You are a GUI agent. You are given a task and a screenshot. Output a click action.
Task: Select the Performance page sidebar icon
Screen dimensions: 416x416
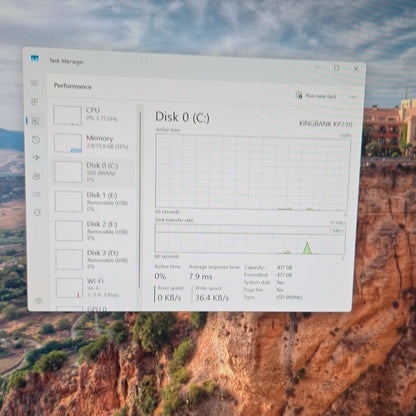(35, 121)
